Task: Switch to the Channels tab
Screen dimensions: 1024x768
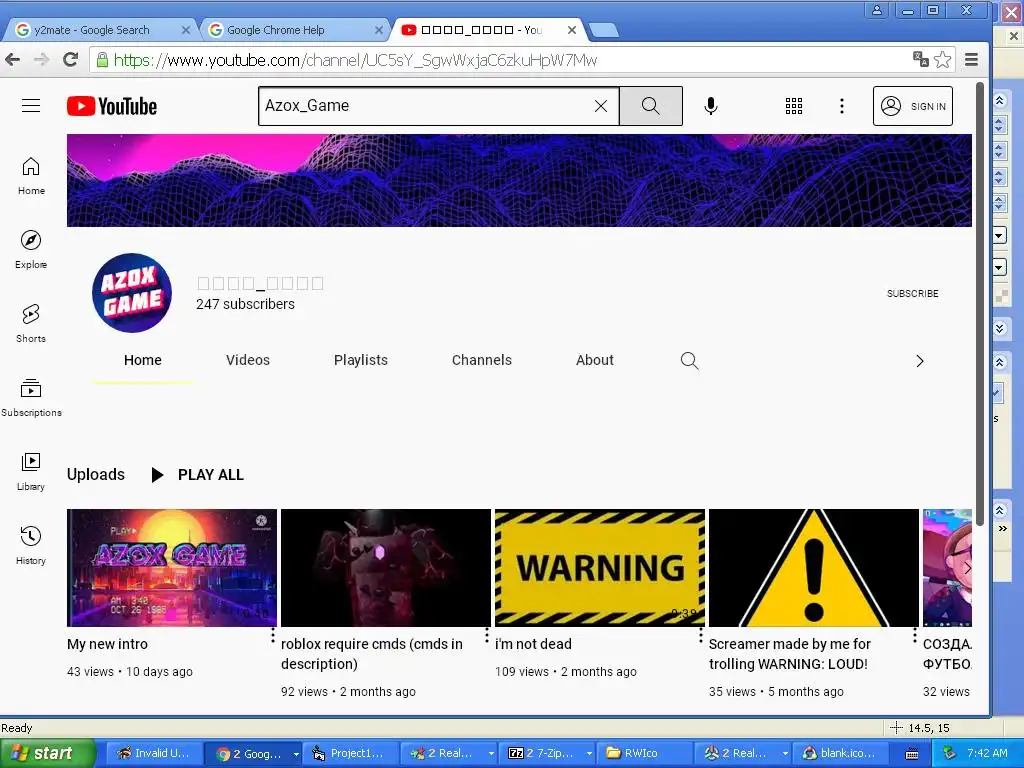Action: pyautogui.click(x=481, y=360)
